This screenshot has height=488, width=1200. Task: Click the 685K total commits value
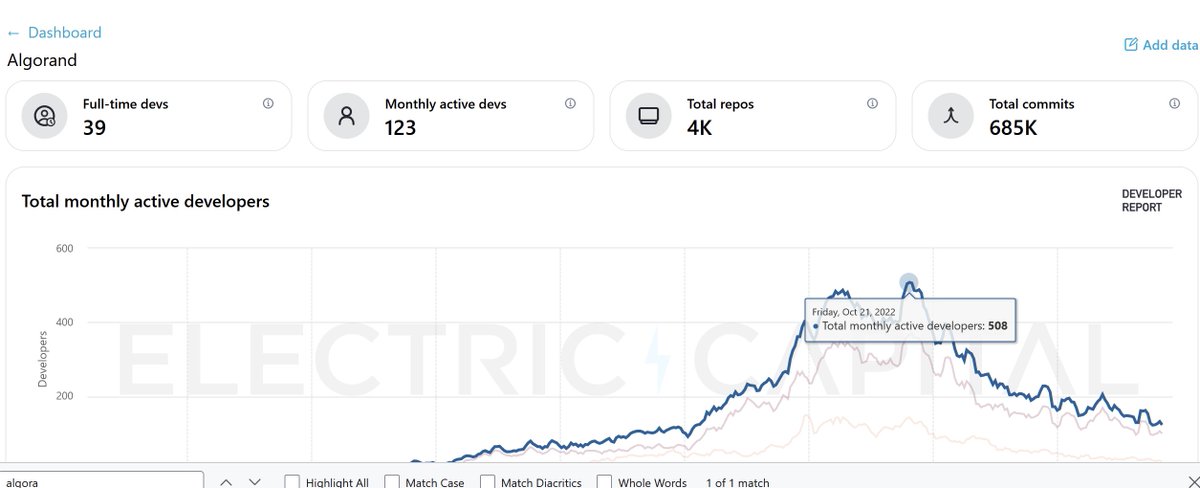pos(1014,127)
